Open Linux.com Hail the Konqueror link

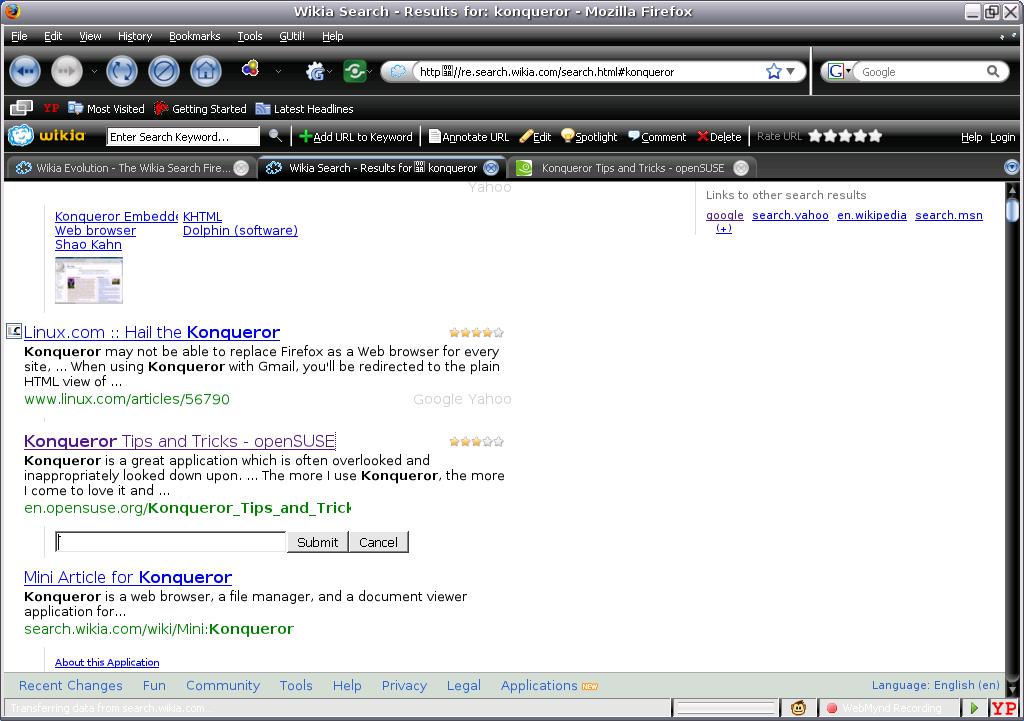tap(152, 332)
